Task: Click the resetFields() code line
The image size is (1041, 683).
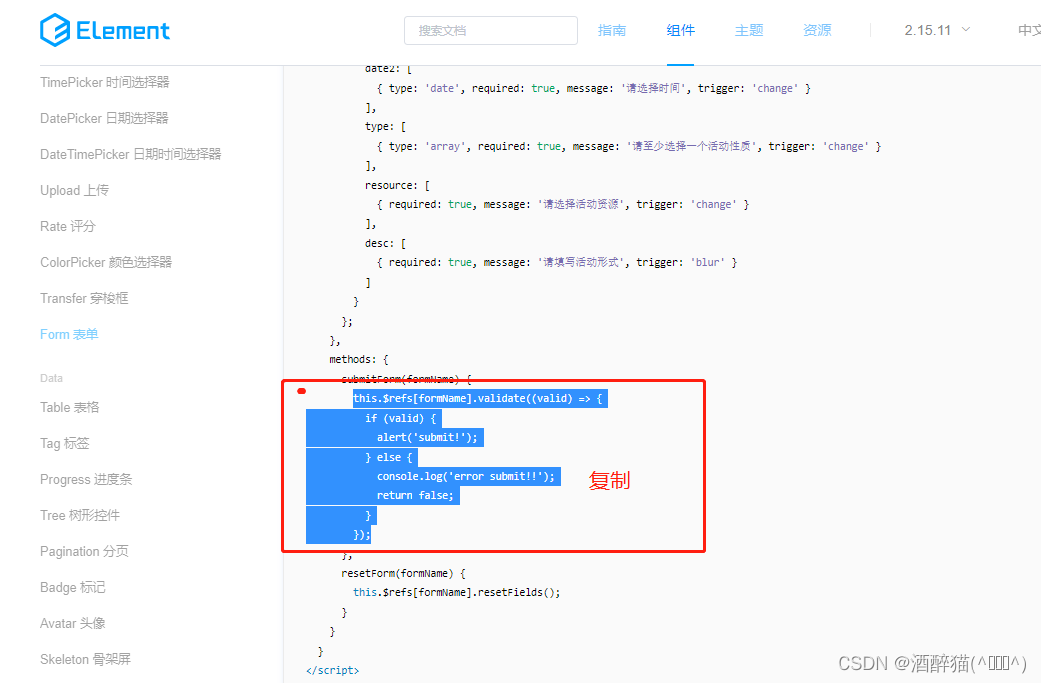Action: 457,592
